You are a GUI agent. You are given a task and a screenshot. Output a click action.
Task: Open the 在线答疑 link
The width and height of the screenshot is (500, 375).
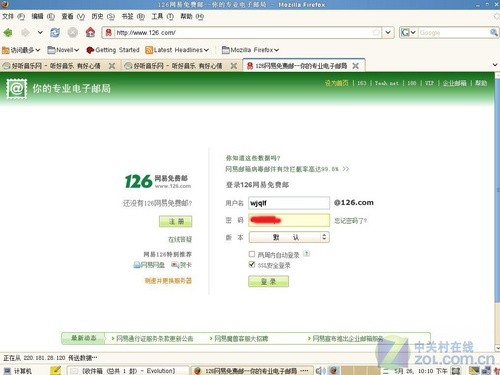click(180, 239)
